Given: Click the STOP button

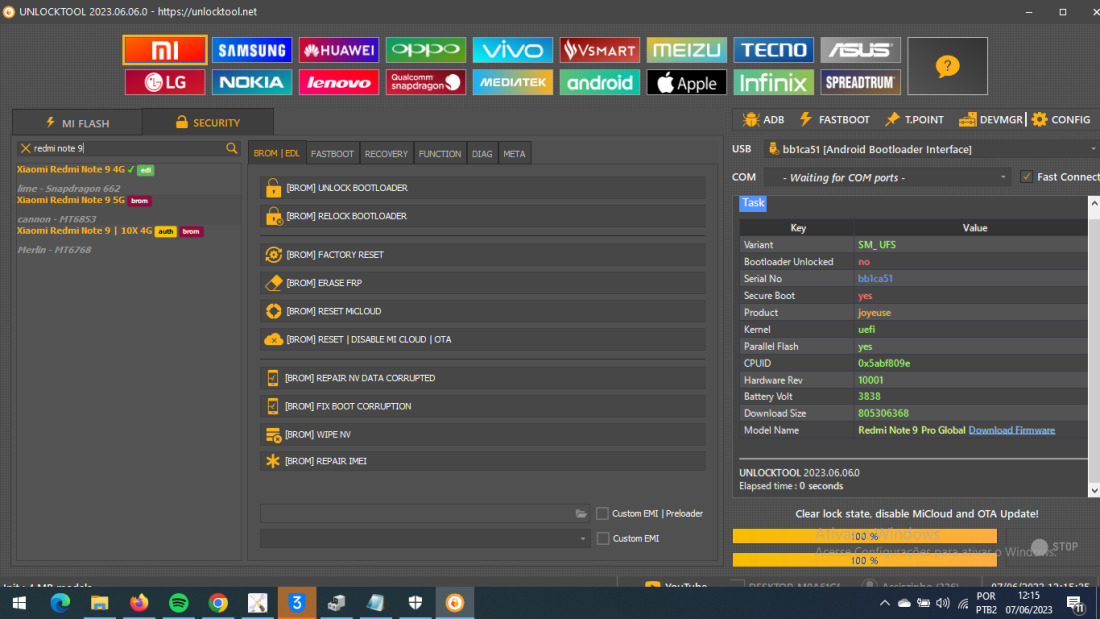Looking at the screenshot, I should coord(1054,547).
